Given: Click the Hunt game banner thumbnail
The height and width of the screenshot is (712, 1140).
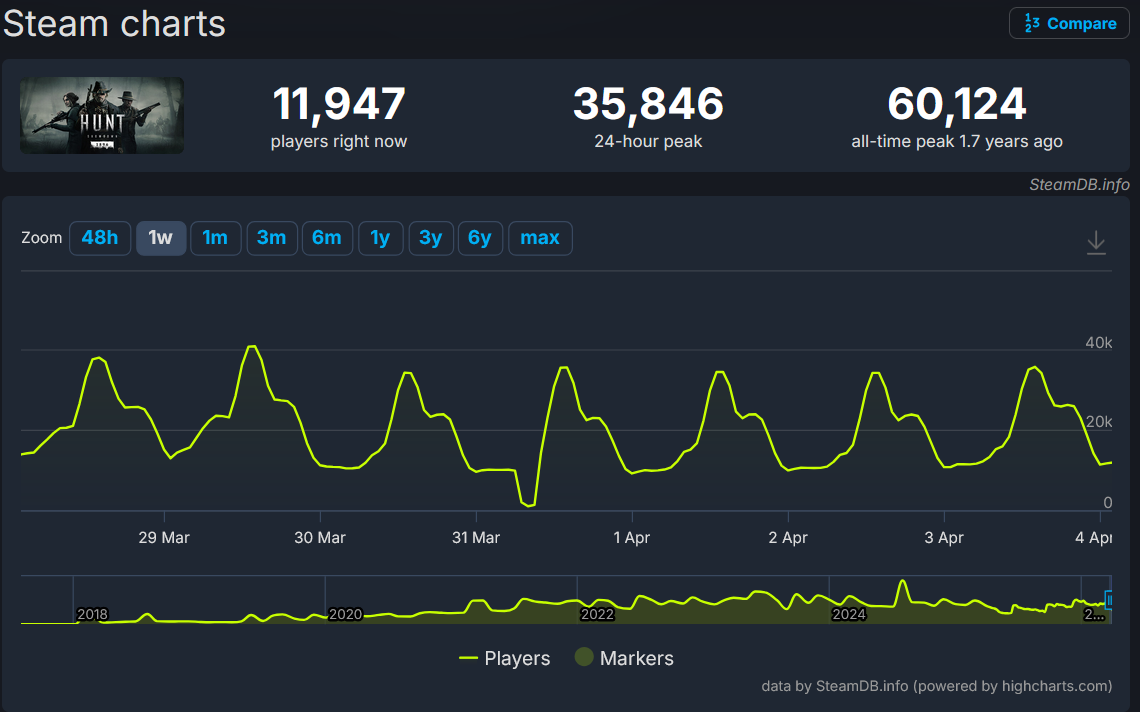Looking at the screenshot, I should coord(102,116).
